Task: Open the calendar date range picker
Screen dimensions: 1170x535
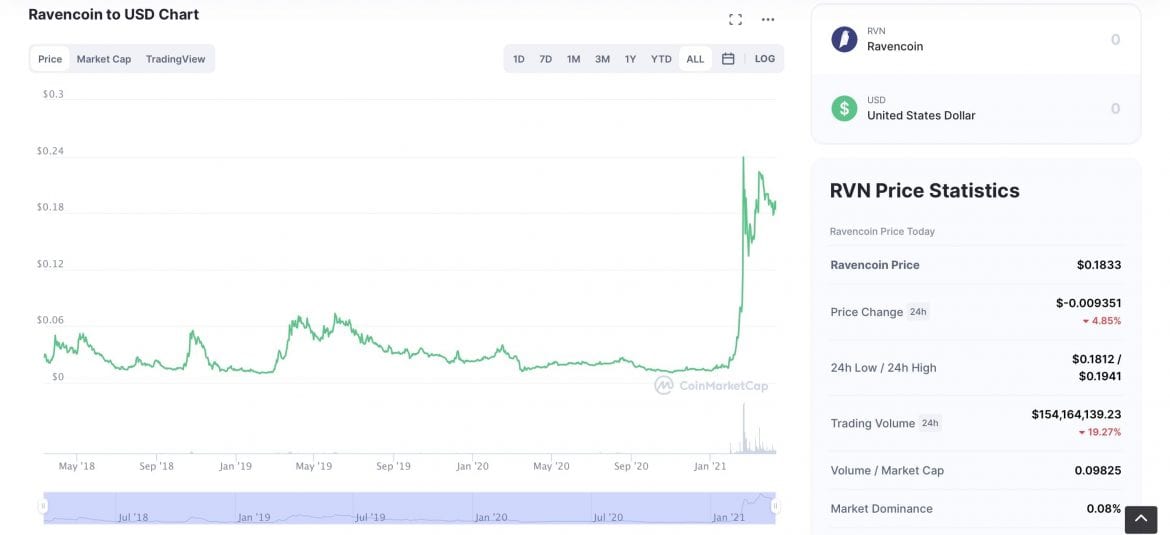Action: pos(728,59)
